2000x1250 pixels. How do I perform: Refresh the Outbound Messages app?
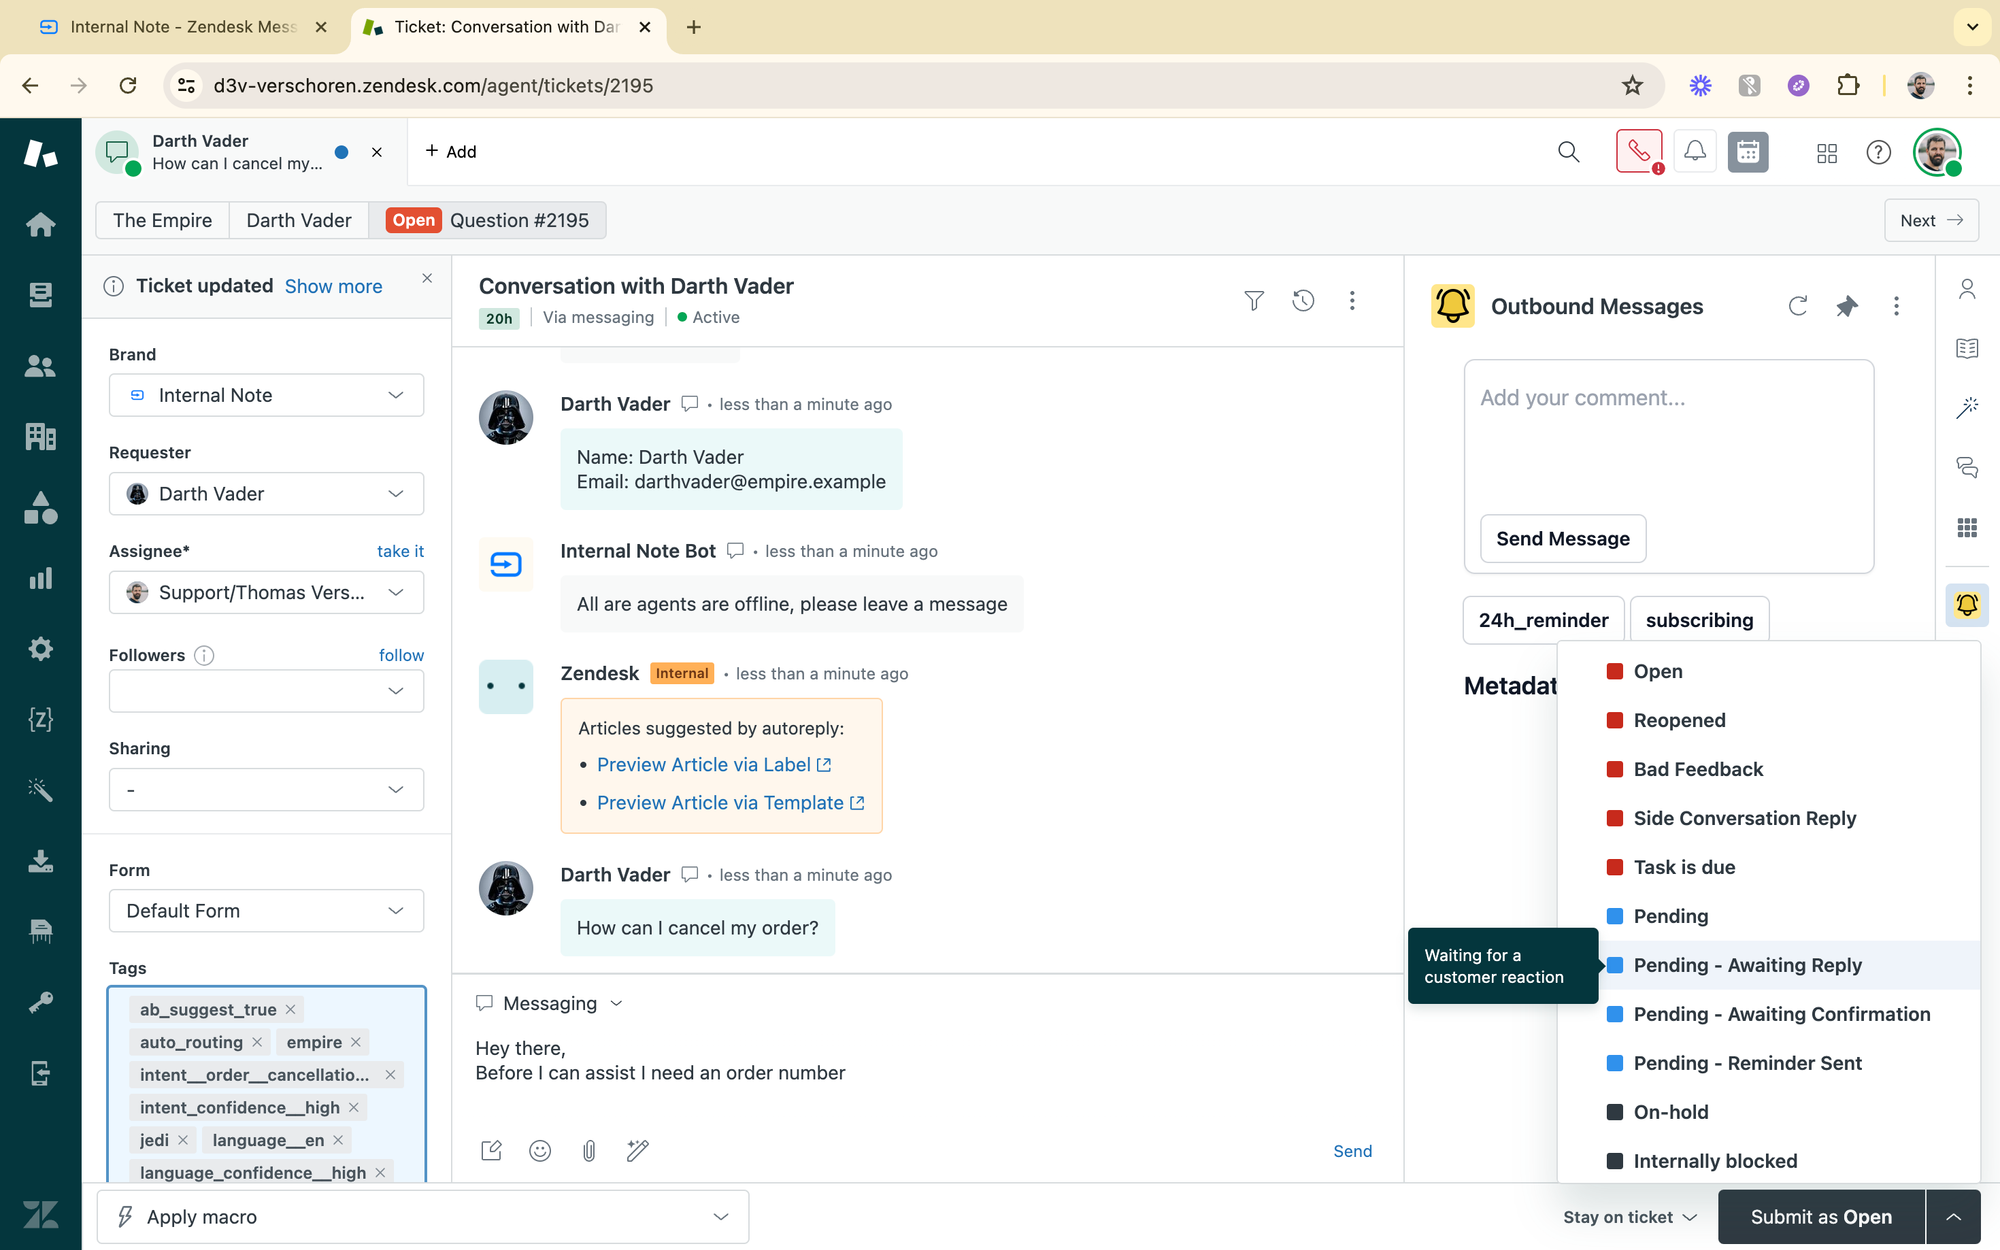coord(1797,306)
